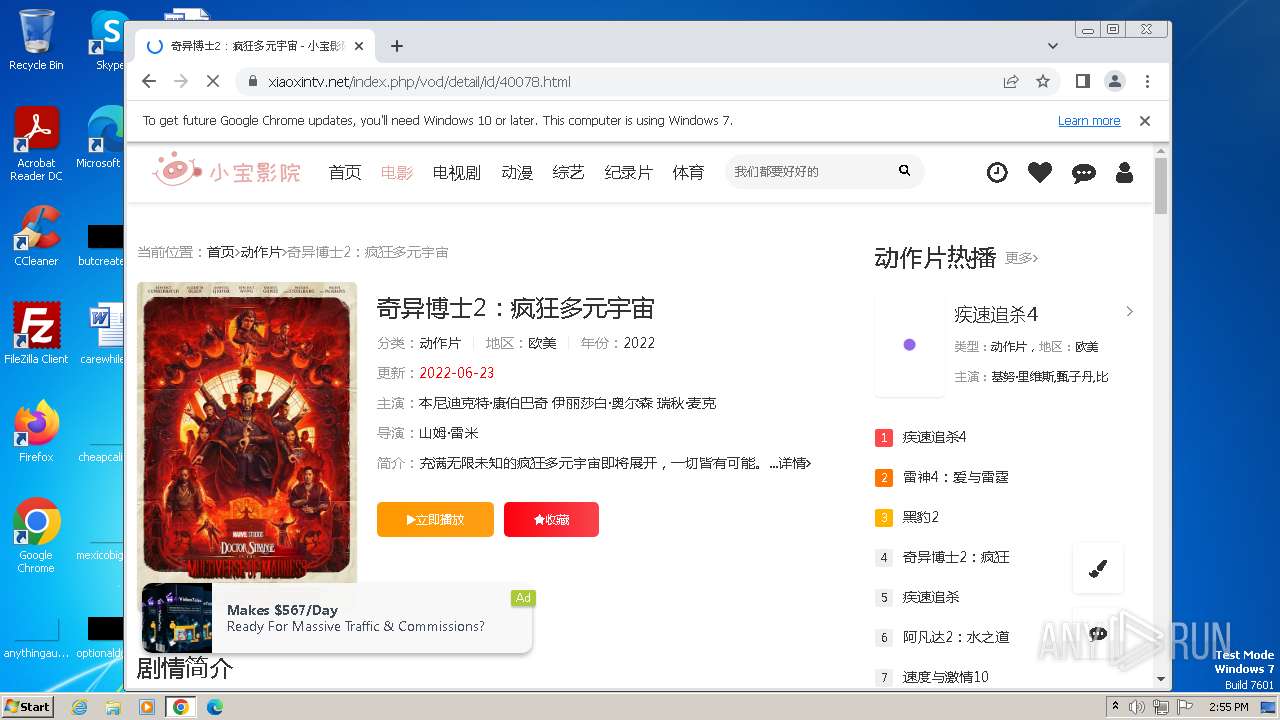Viewport: 1280px width, 720px height.
Task: Open the CCleaner desktop shortcut
Action: click(36, 237)
